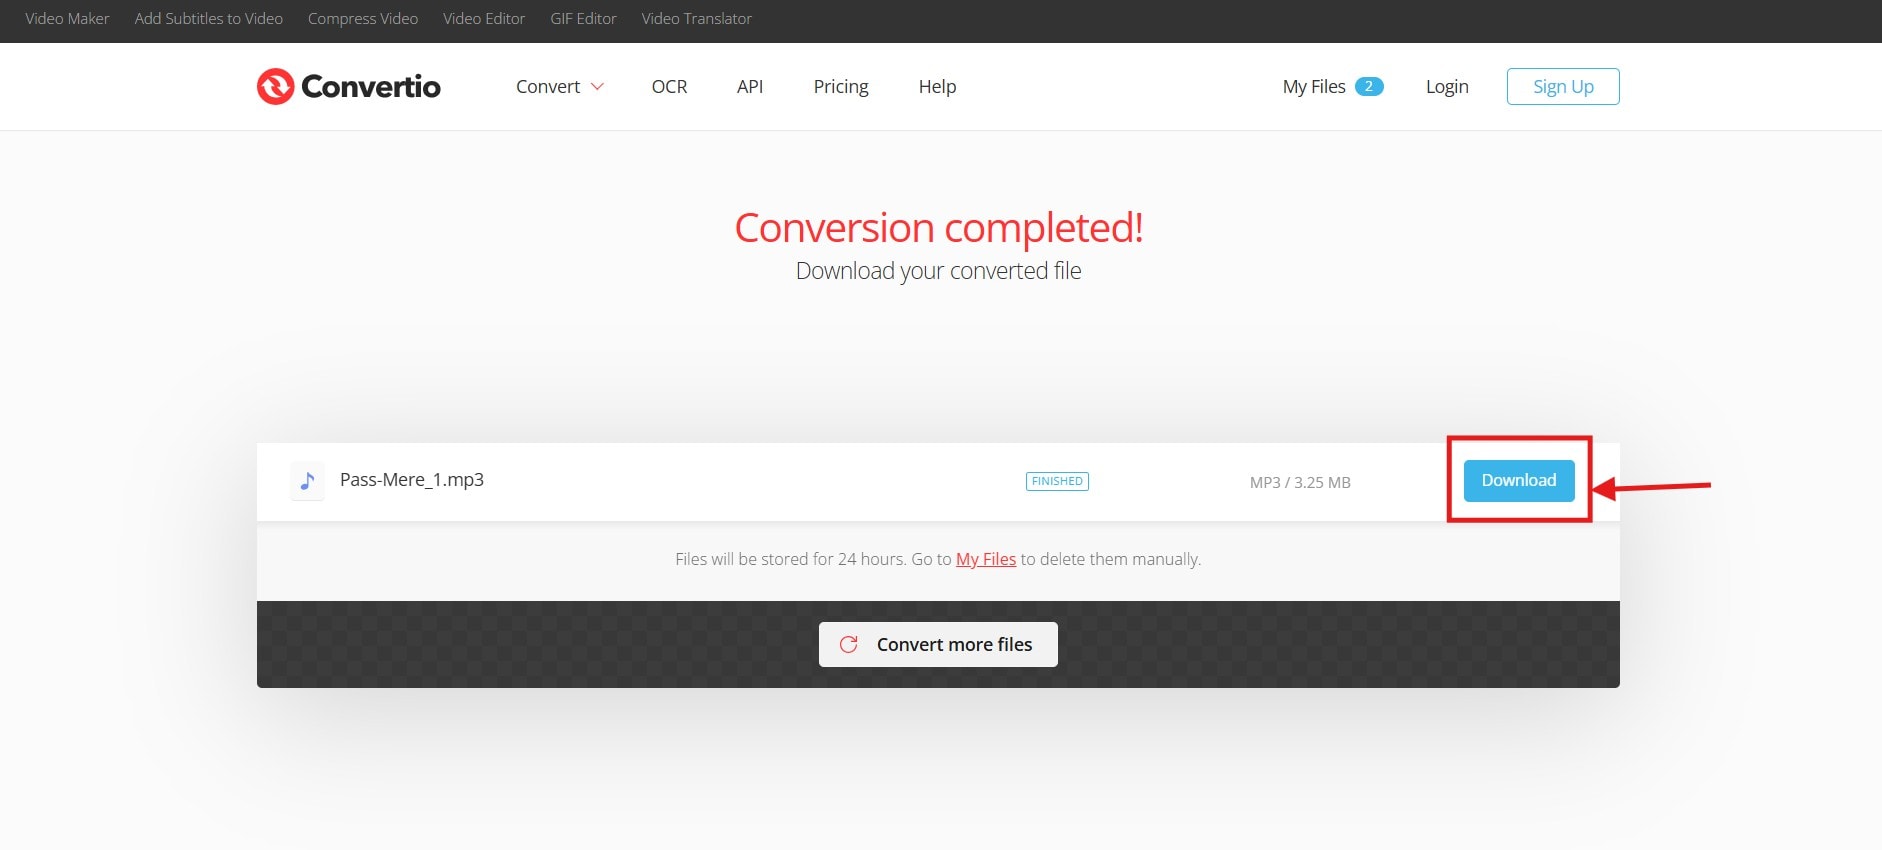The width and height of the screenshot is (1882, 850).
Task: Go to the API page
Action: coord(750,87)
